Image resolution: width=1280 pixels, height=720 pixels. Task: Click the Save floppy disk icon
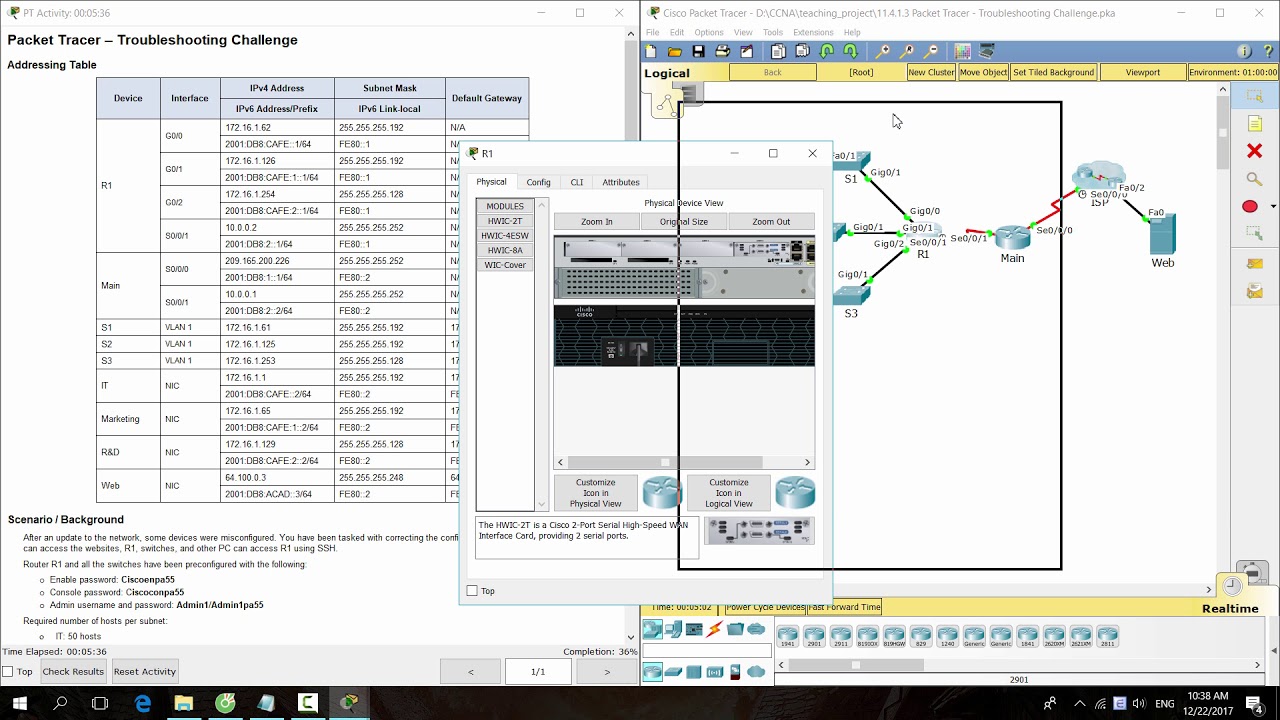pyautogui.click(x=698, y=51)
